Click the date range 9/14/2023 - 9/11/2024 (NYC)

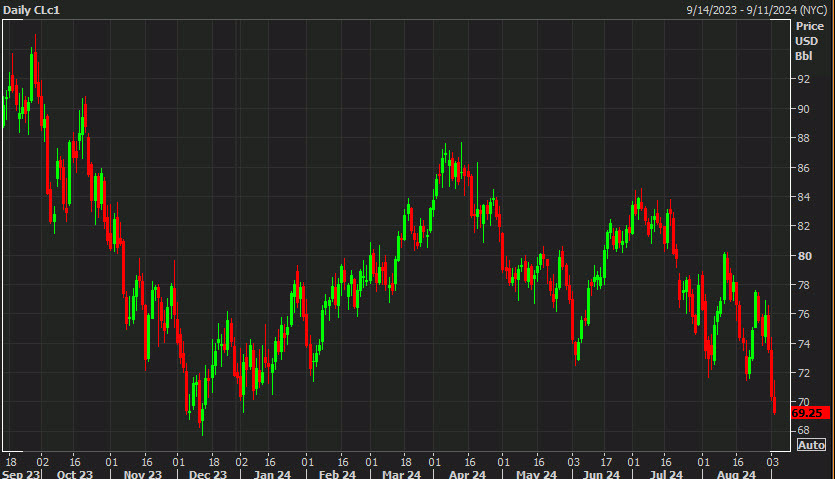756,10
